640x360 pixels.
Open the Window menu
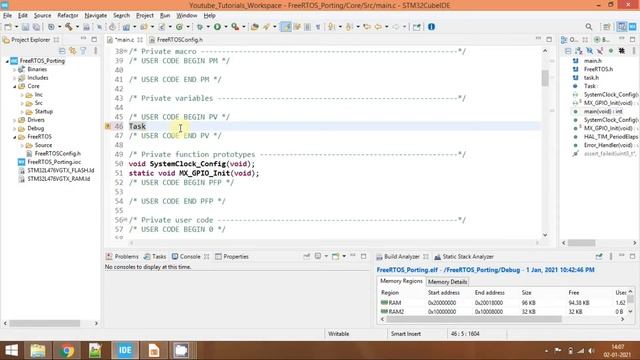click(x=187, y=16)
